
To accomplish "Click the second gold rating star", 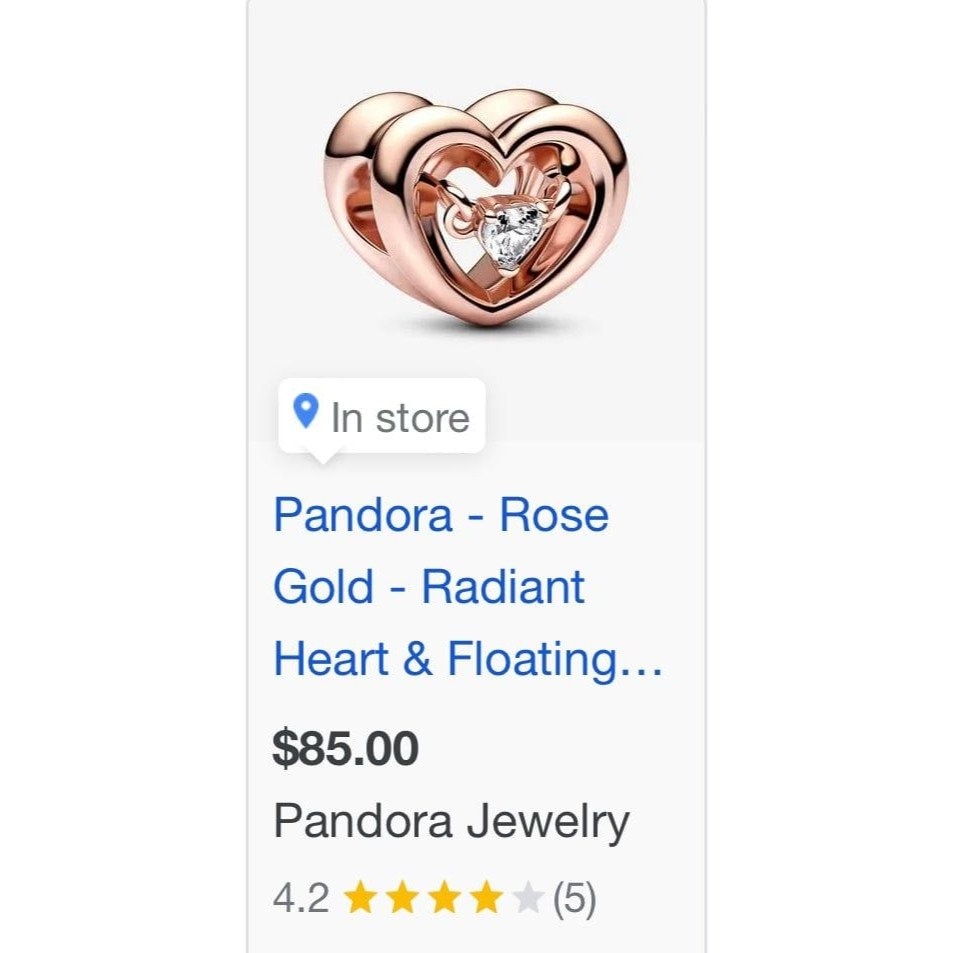I will pos(400,899).
